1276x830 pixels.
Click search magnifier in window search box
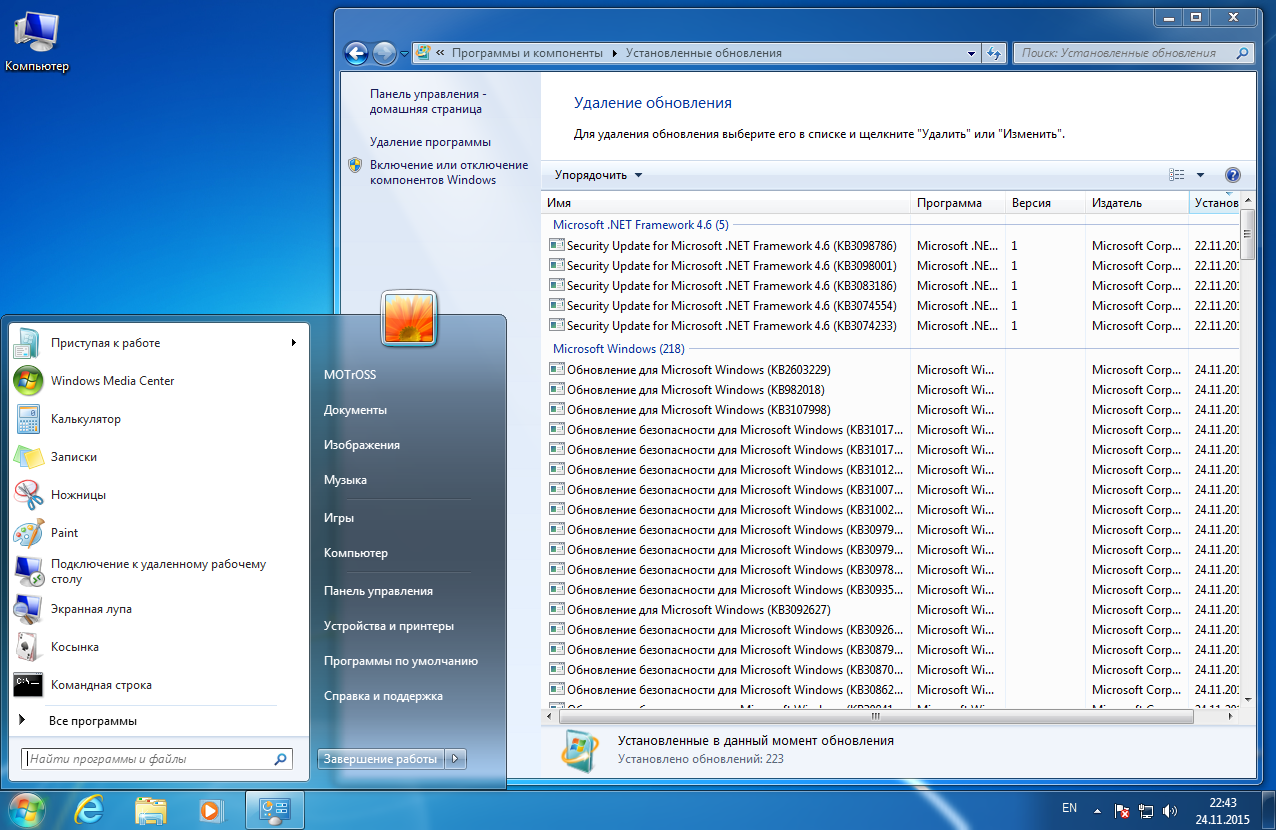coord(1242,53)
